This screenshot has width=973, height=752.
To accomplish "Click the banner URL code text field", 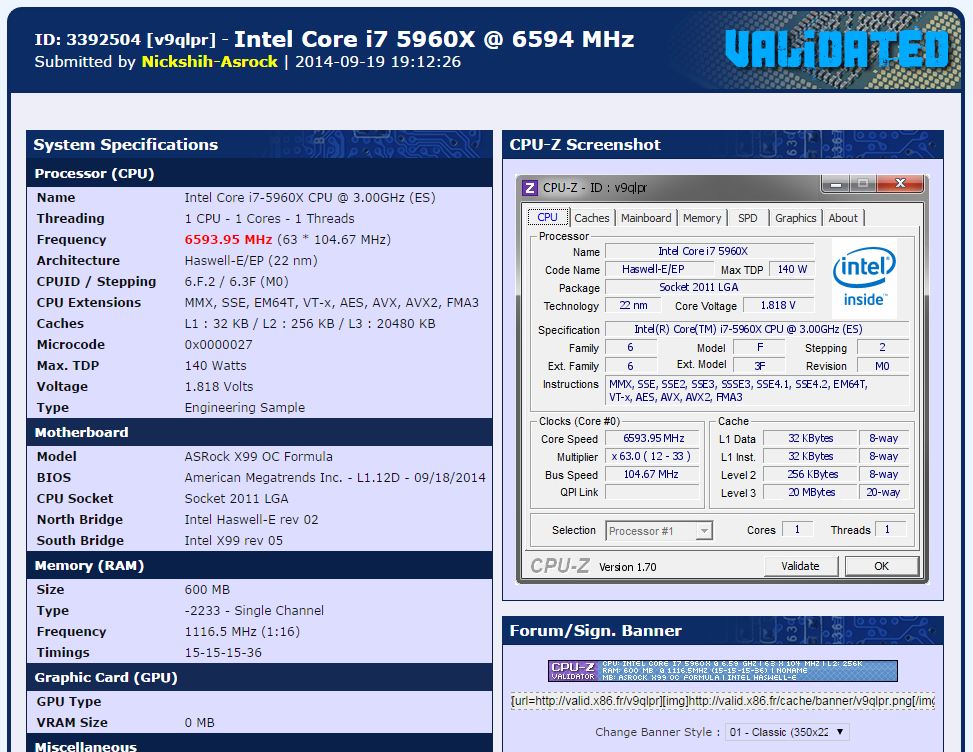I will pyautogui.click(x=722, y=701).
